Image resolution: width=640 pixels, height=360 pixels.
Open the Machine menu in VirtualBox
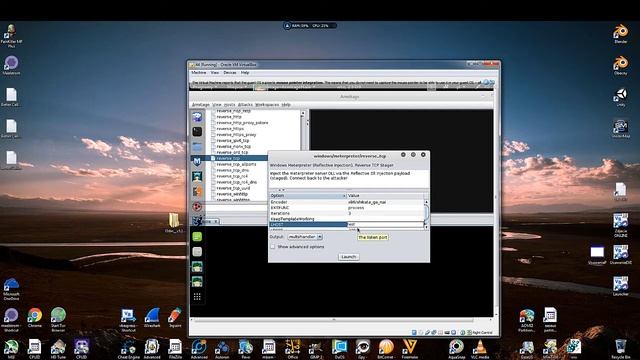coord(199,73)
